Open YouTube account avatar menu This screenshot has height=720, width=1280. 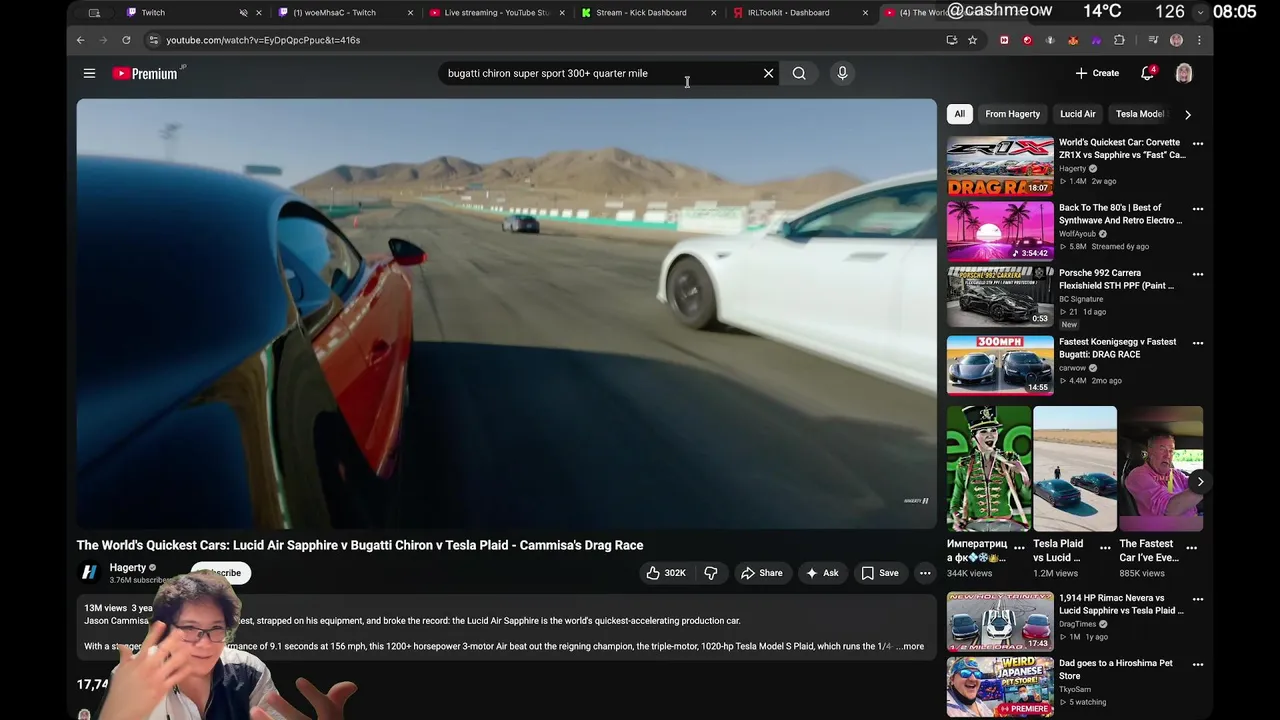[x=1184, y=73]
